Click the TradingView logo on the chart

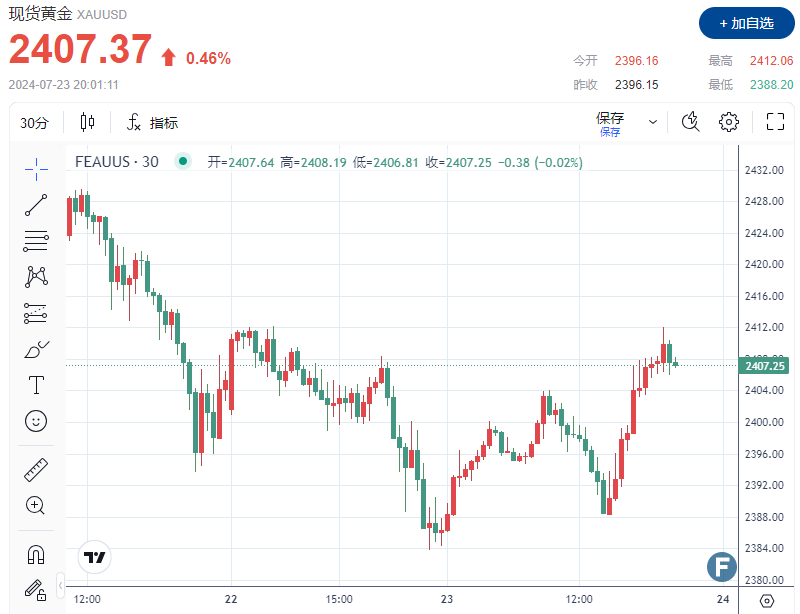[94, 557]
